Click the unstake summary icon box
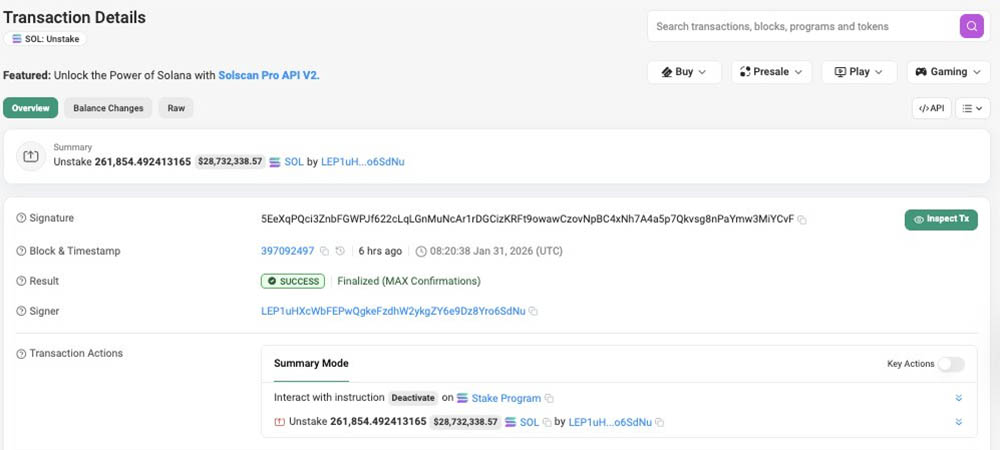Image resolution: width=1000 pixels, height=450 pixels. tap(31, 156)
